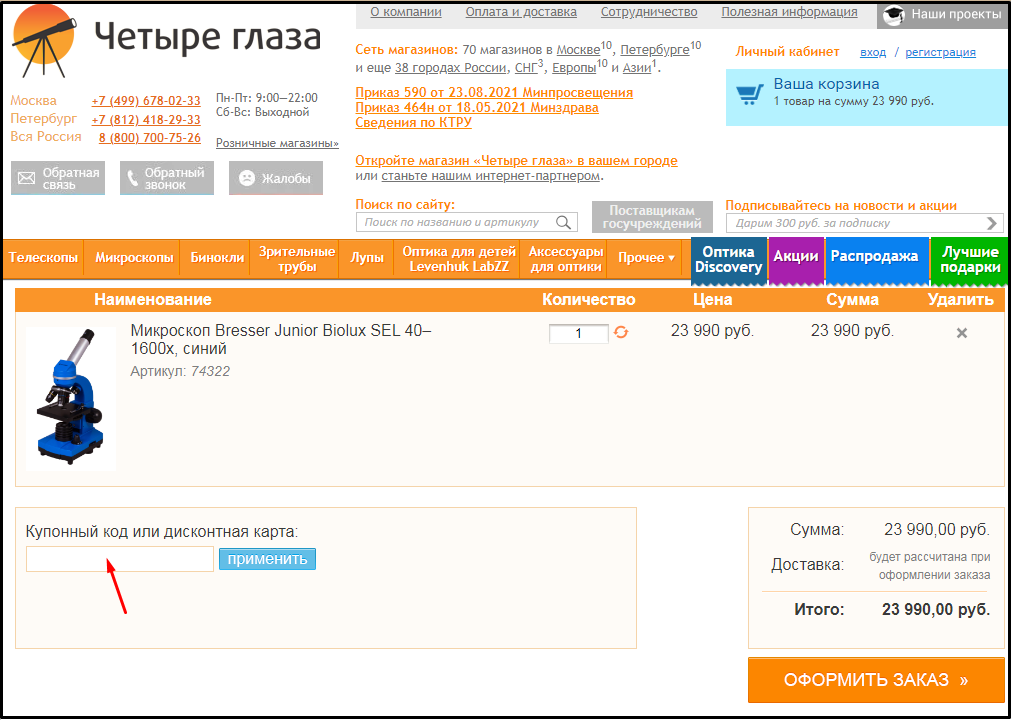Click the Жалобы button
Viewport: 1011px width, 720px height.
click(x=276, y=178)
